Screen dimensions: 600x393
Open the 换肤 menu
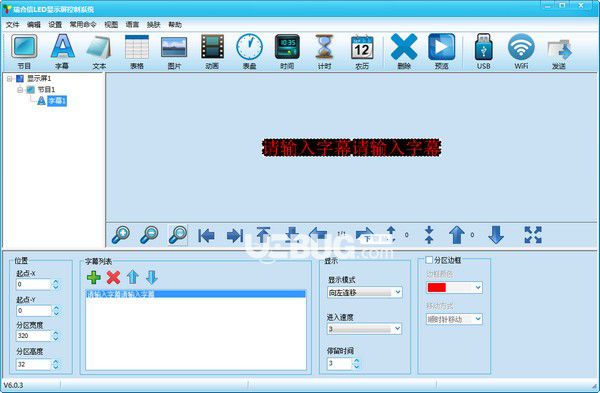[153, 24]
